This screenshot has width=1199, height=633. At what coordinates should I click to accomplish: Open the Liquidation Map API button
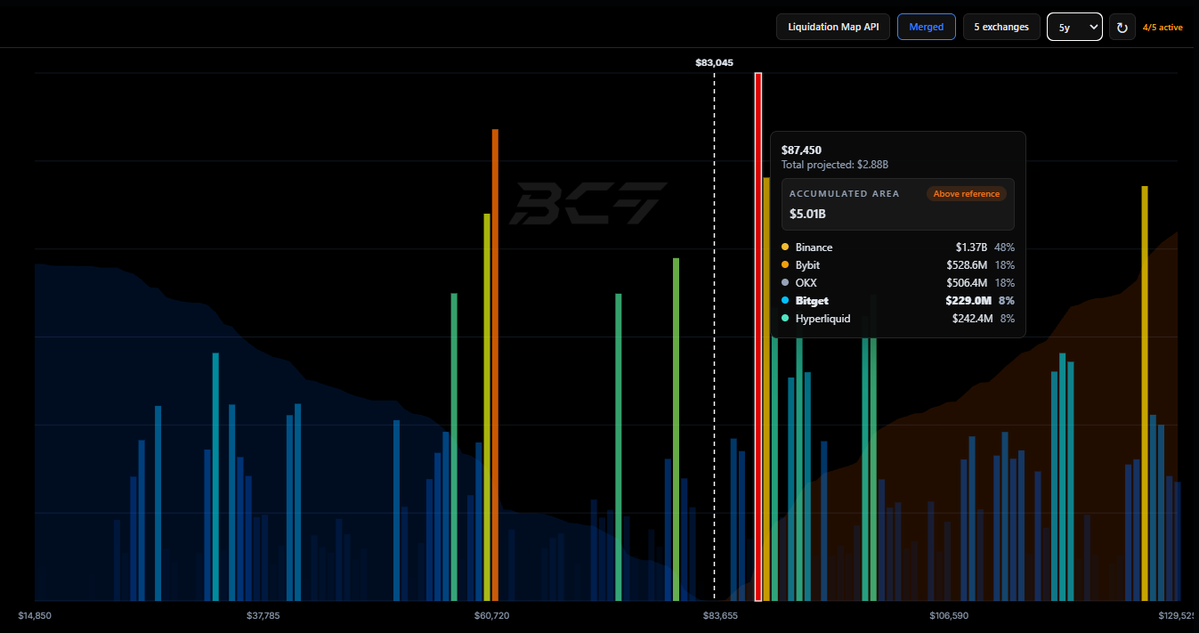[833, 27]
